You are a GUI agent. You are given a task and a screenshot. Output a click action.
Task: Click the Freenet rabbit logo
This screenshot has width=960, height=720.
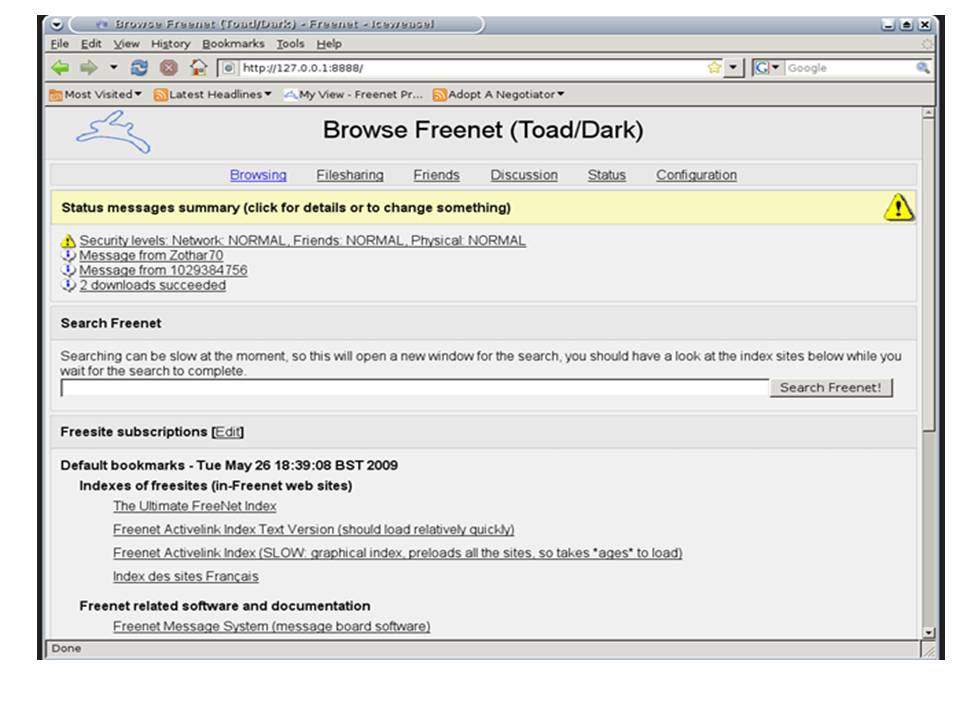[x=113, y=132]
